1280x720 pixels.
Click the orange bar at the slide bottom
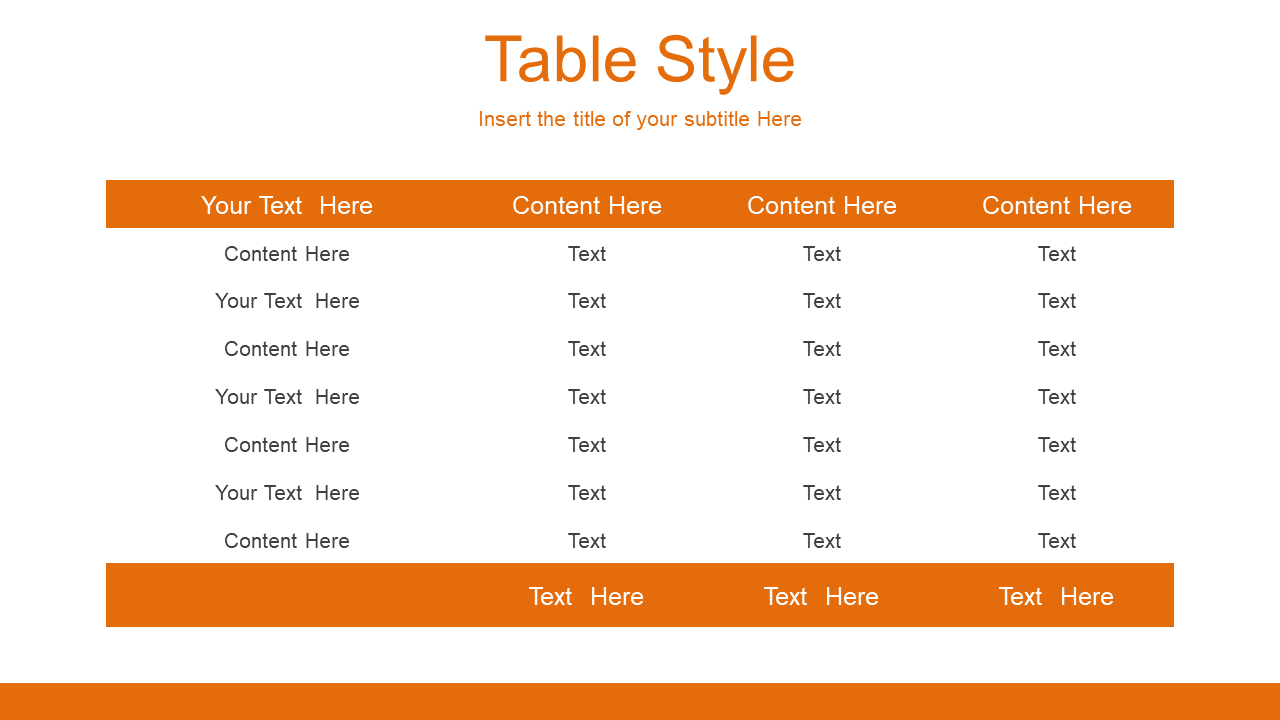point(640,701)
